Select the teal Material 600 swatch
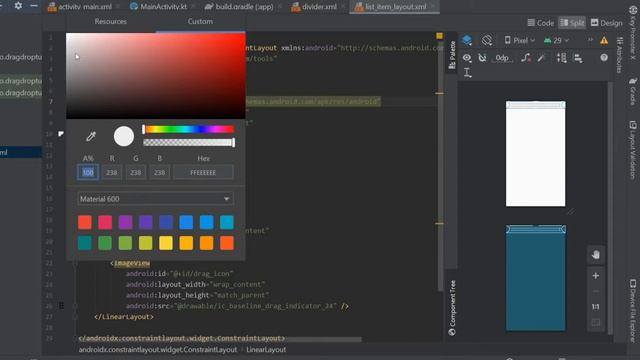 [85, 243]
